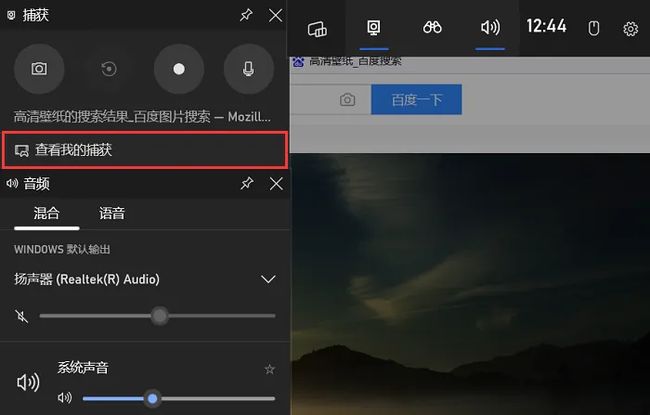
Task: Click the 百度一下 search button
Action: pos(416,100)
